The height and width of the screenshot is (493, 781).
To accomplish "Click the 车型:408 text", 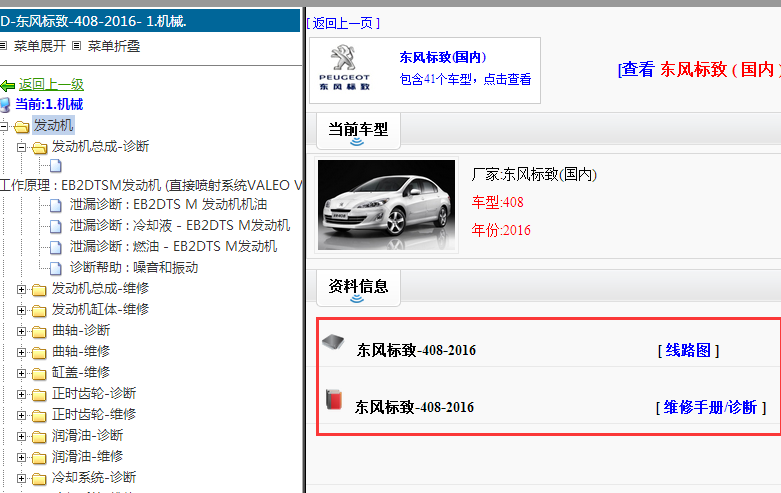I will tap(498, 202).
